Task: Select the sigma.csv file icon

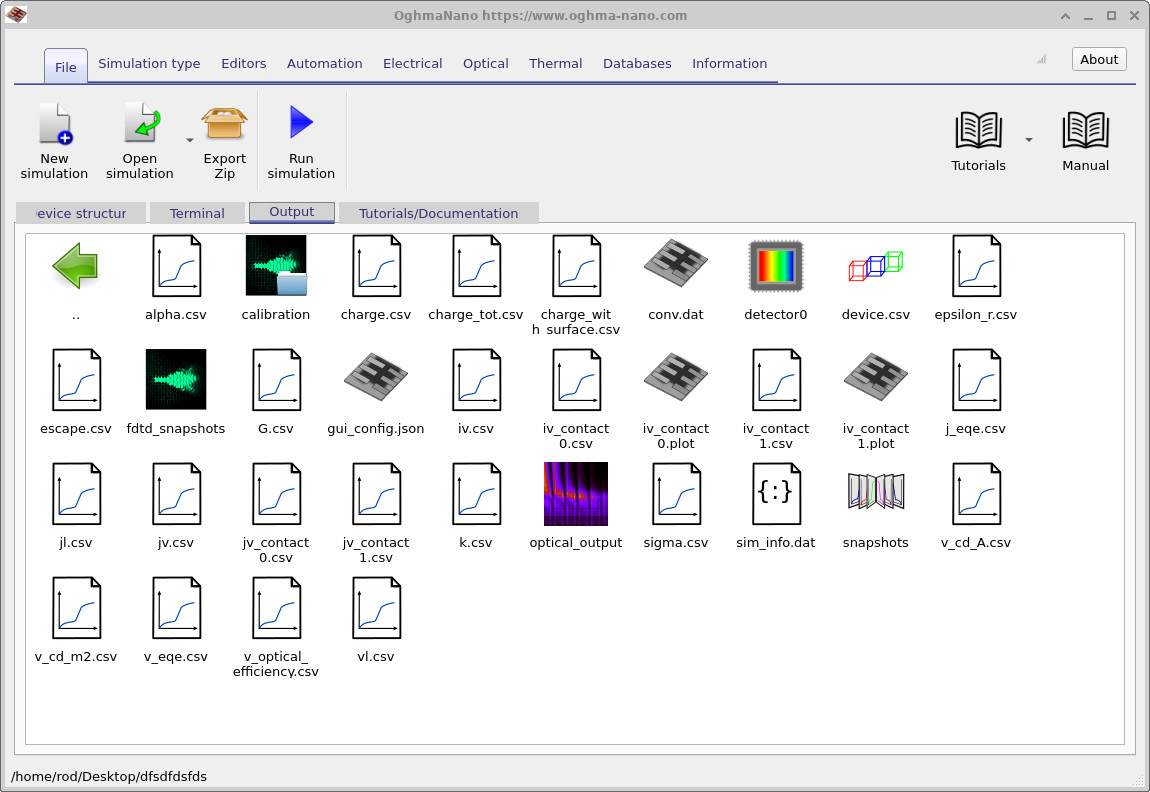Action: click(675, 494)
